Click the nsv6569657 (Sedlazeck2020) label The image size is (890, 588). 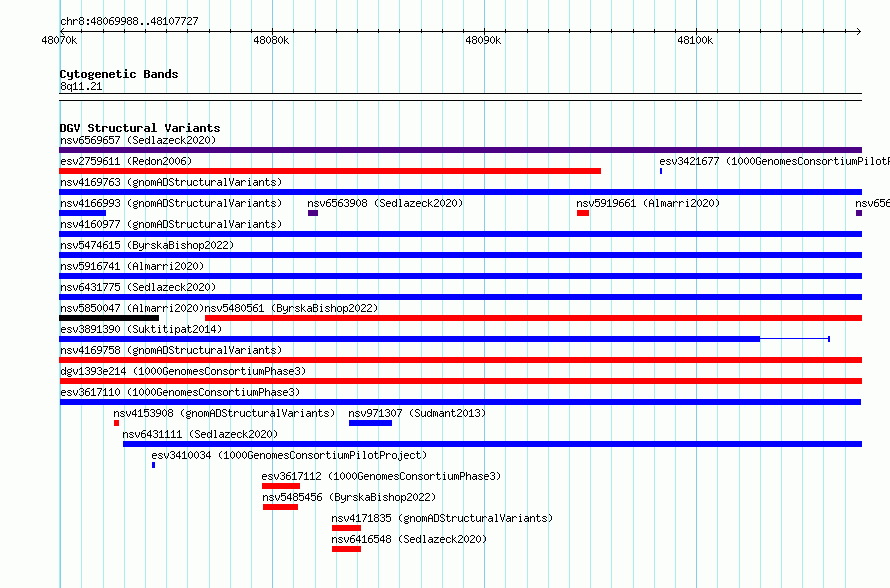click(138, 140)
